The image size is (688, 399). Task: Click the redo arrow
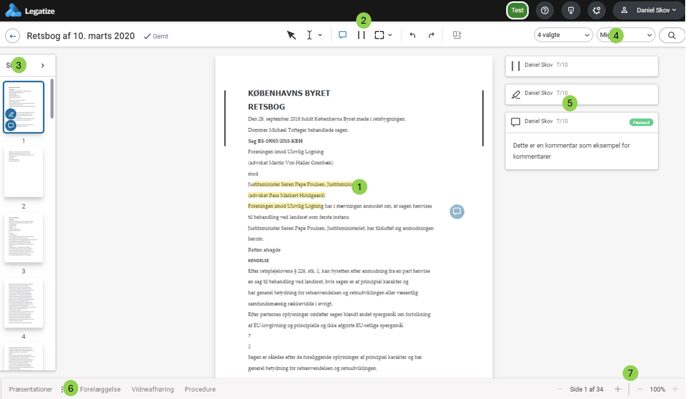tap(431, 35)
